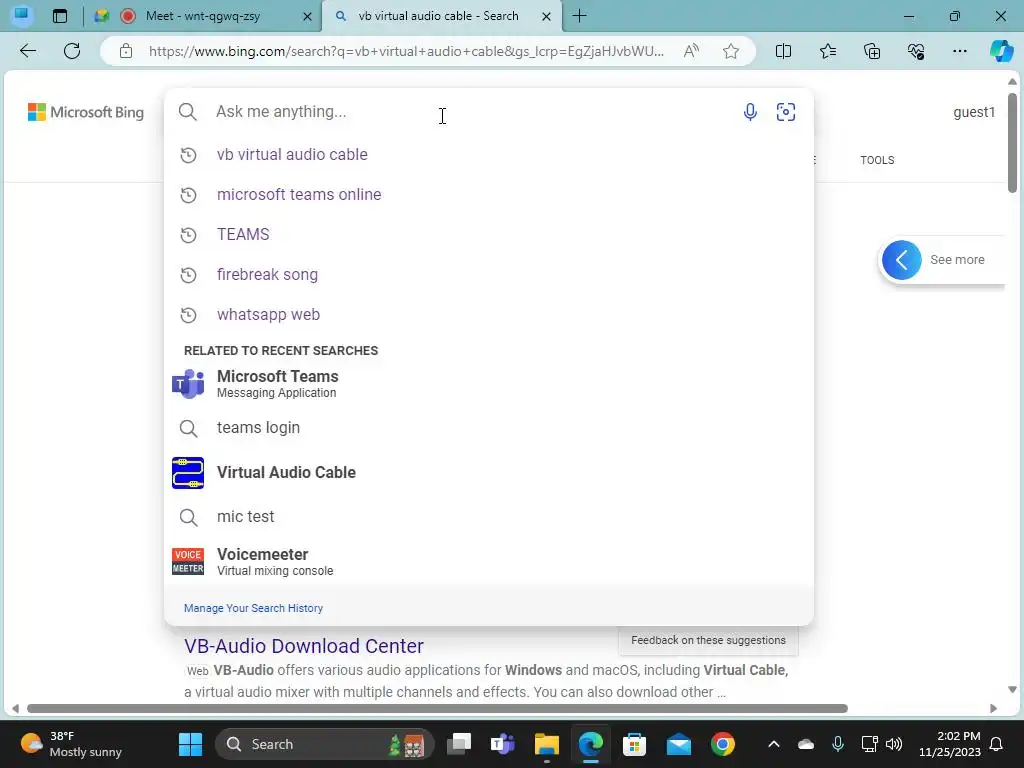1024x768 pixels.
Task: Close the Meet tab
Action: tap(307, 17)
